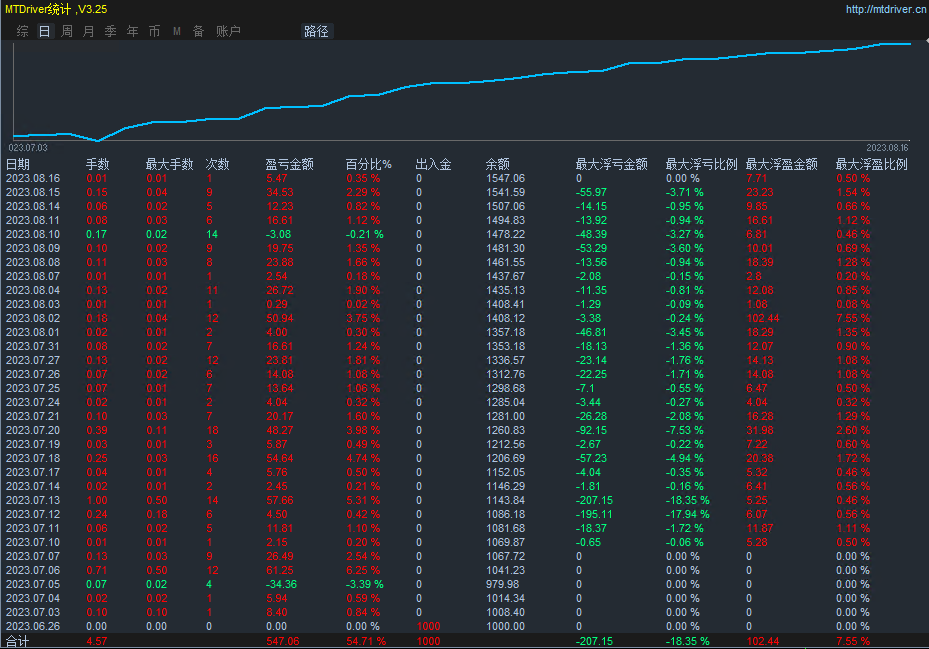Screen dimensions: 929x649
Task: Open the mtdriver.cn website link
Action: coord(884,9)
